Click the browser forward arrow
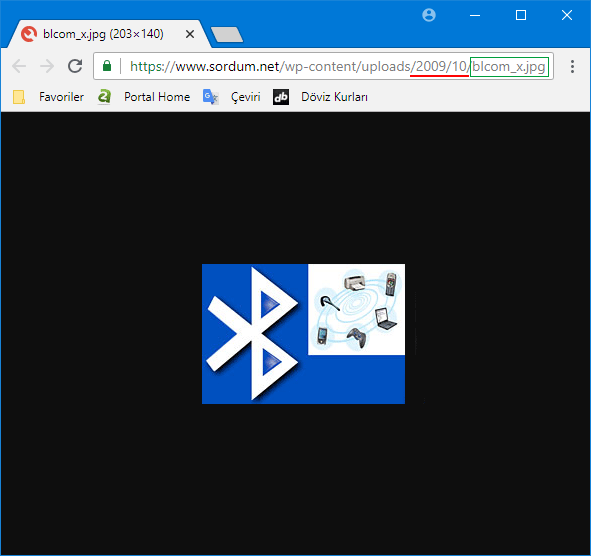 pos(47,66)
